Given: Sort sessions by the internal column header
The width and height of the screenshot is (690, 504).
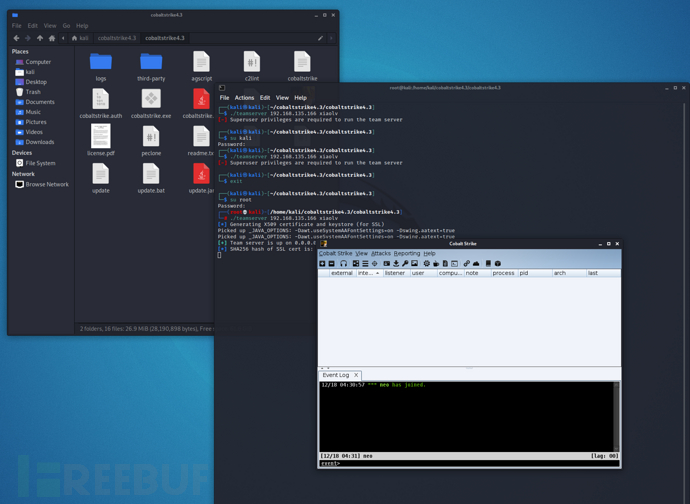Looking at the screenshot, I should point(367,273).
